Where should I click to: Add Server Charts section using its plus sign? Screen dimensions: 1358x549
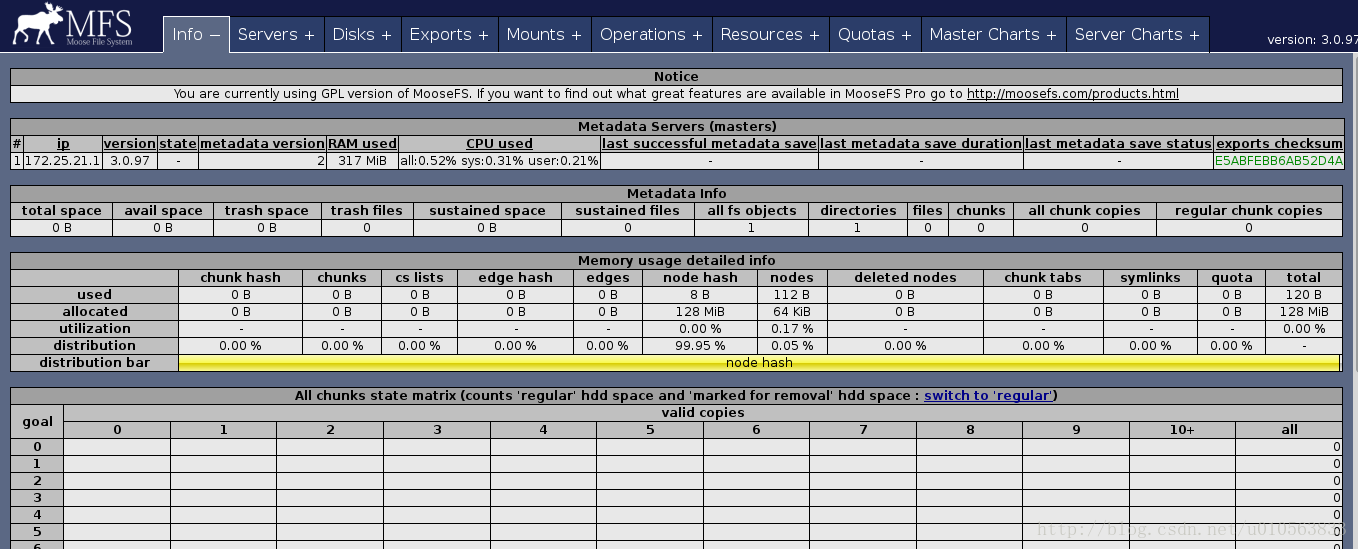pos(1194,35)
